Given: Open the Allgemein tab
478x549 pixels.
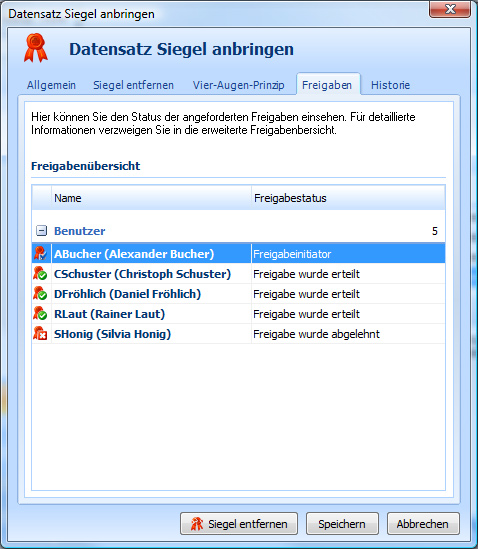Looking at the screenshot, I should (51, 85).
